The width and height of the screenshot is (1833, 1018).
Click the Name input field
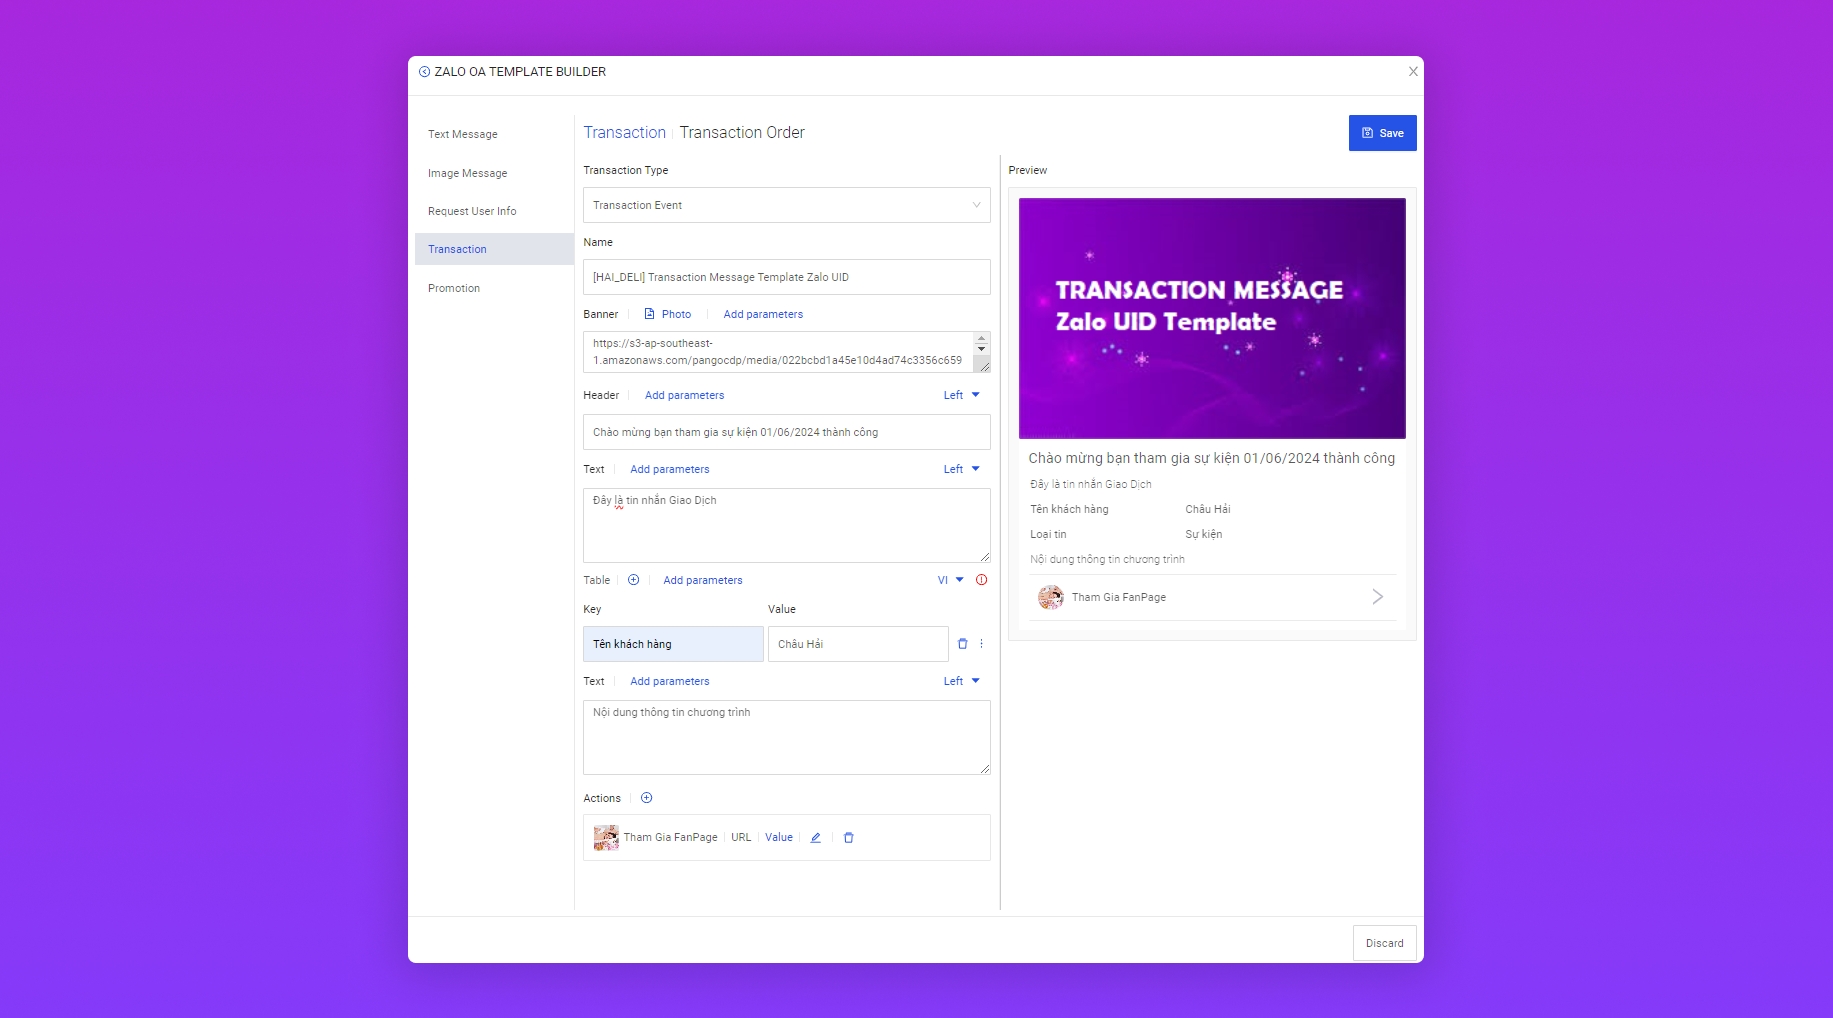[x=786, y=277]
